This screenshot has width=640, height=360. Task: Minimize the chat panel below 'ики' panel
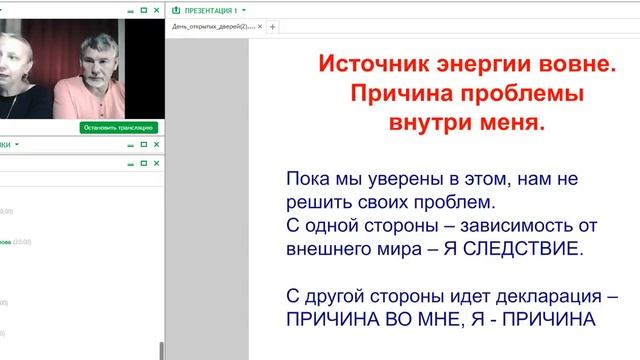131,164
